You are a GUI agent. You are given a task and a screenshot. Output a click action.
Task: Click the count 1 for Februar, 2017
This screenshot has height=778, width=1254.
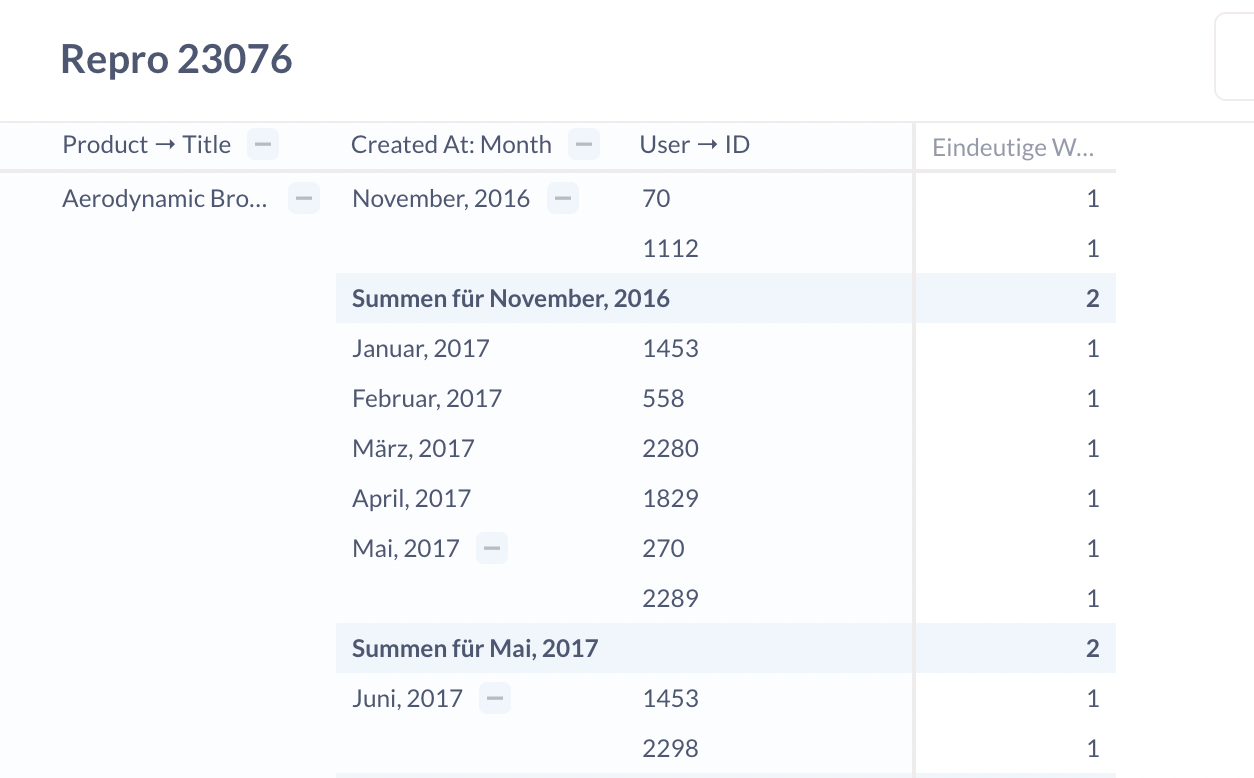click(x=1093, y=397)
